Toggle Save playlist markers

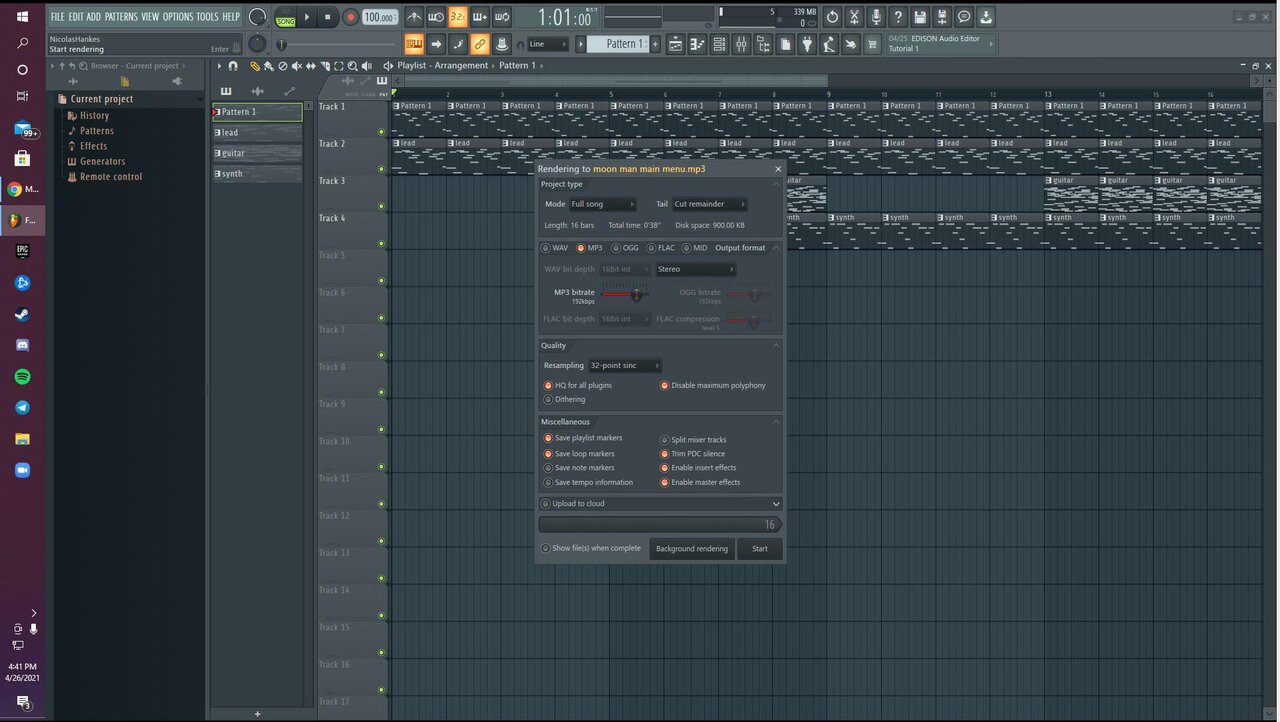point(583,438)
